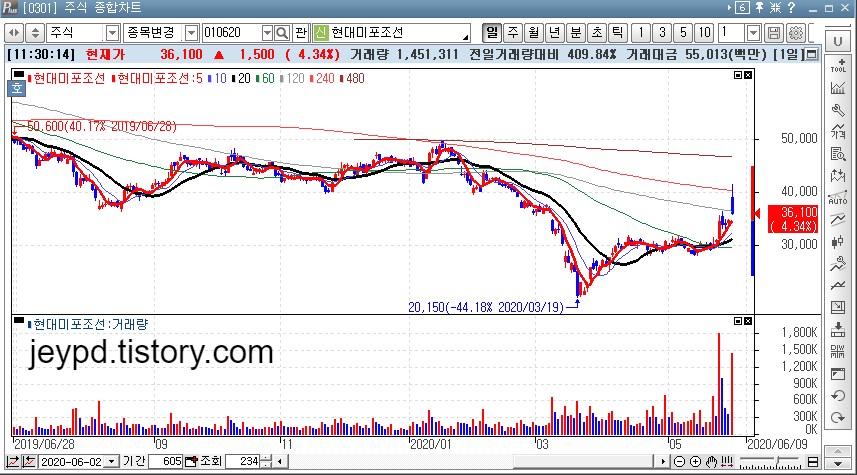Toggle the 관 watchlist button
857x475 pixels.
pos(301,33)
